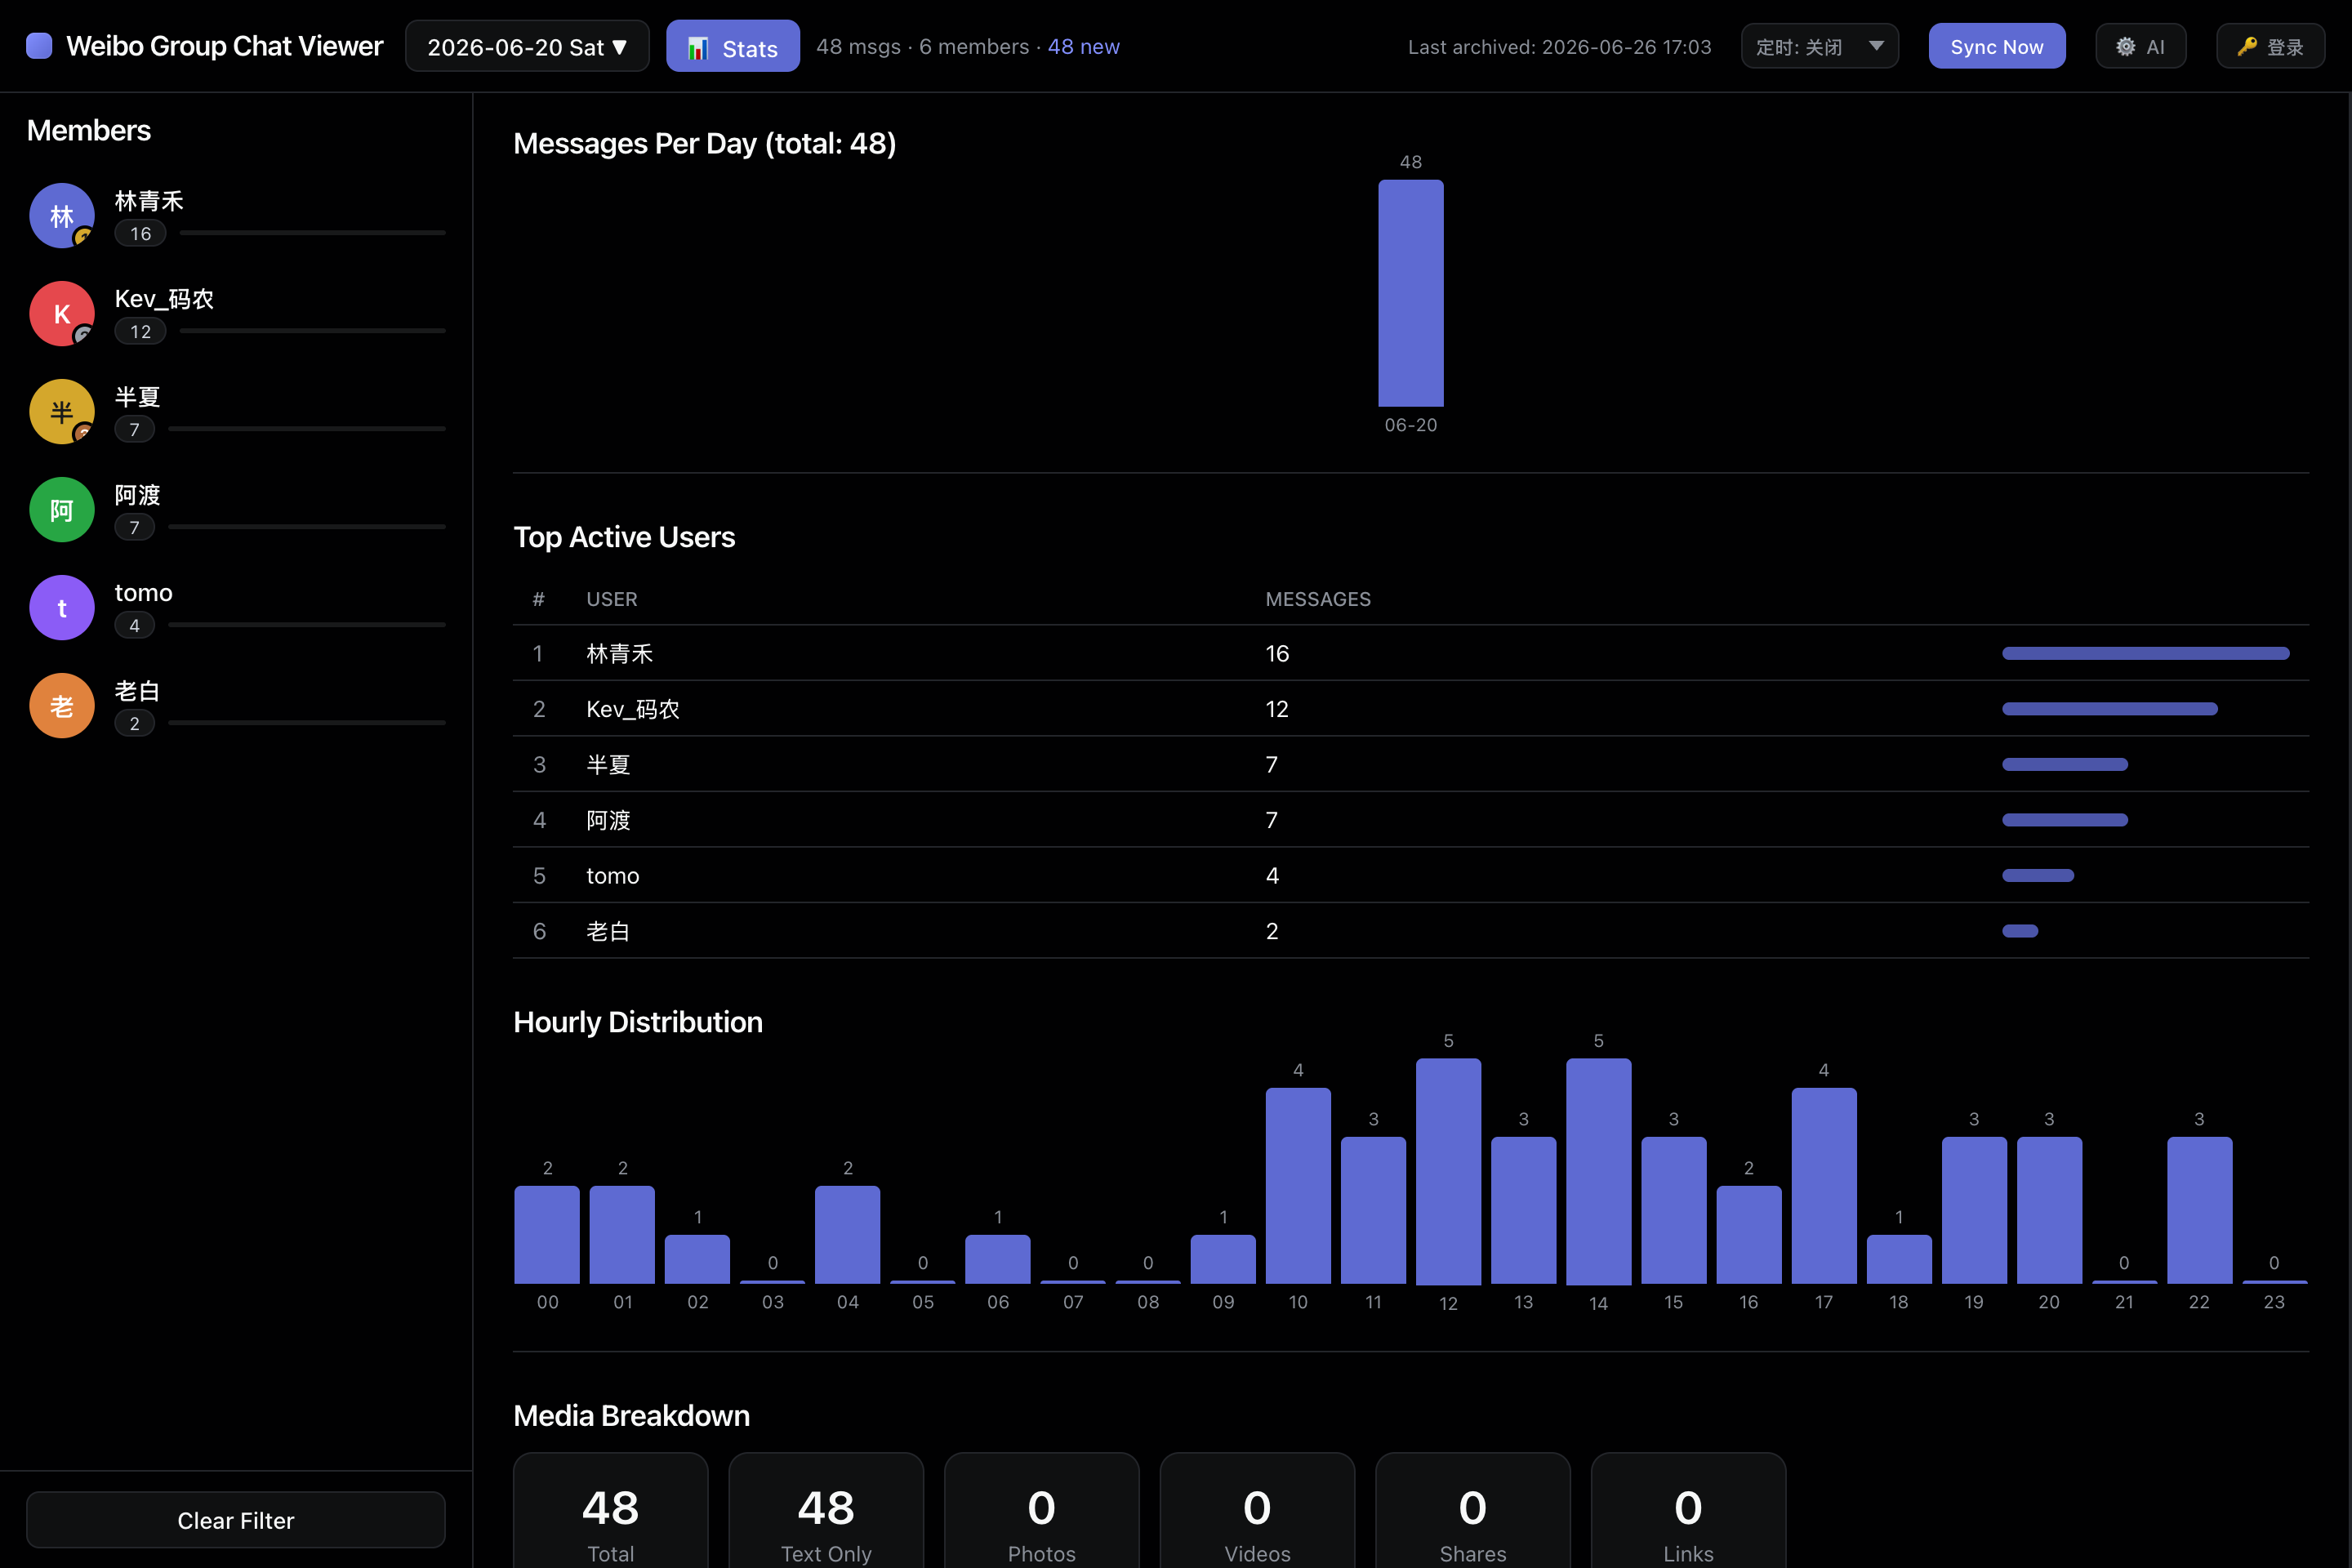Click the Weibo Group Chat Viewer logo icon
2352x1568 pixels.
pyautogui.click(x=39, y=46)
